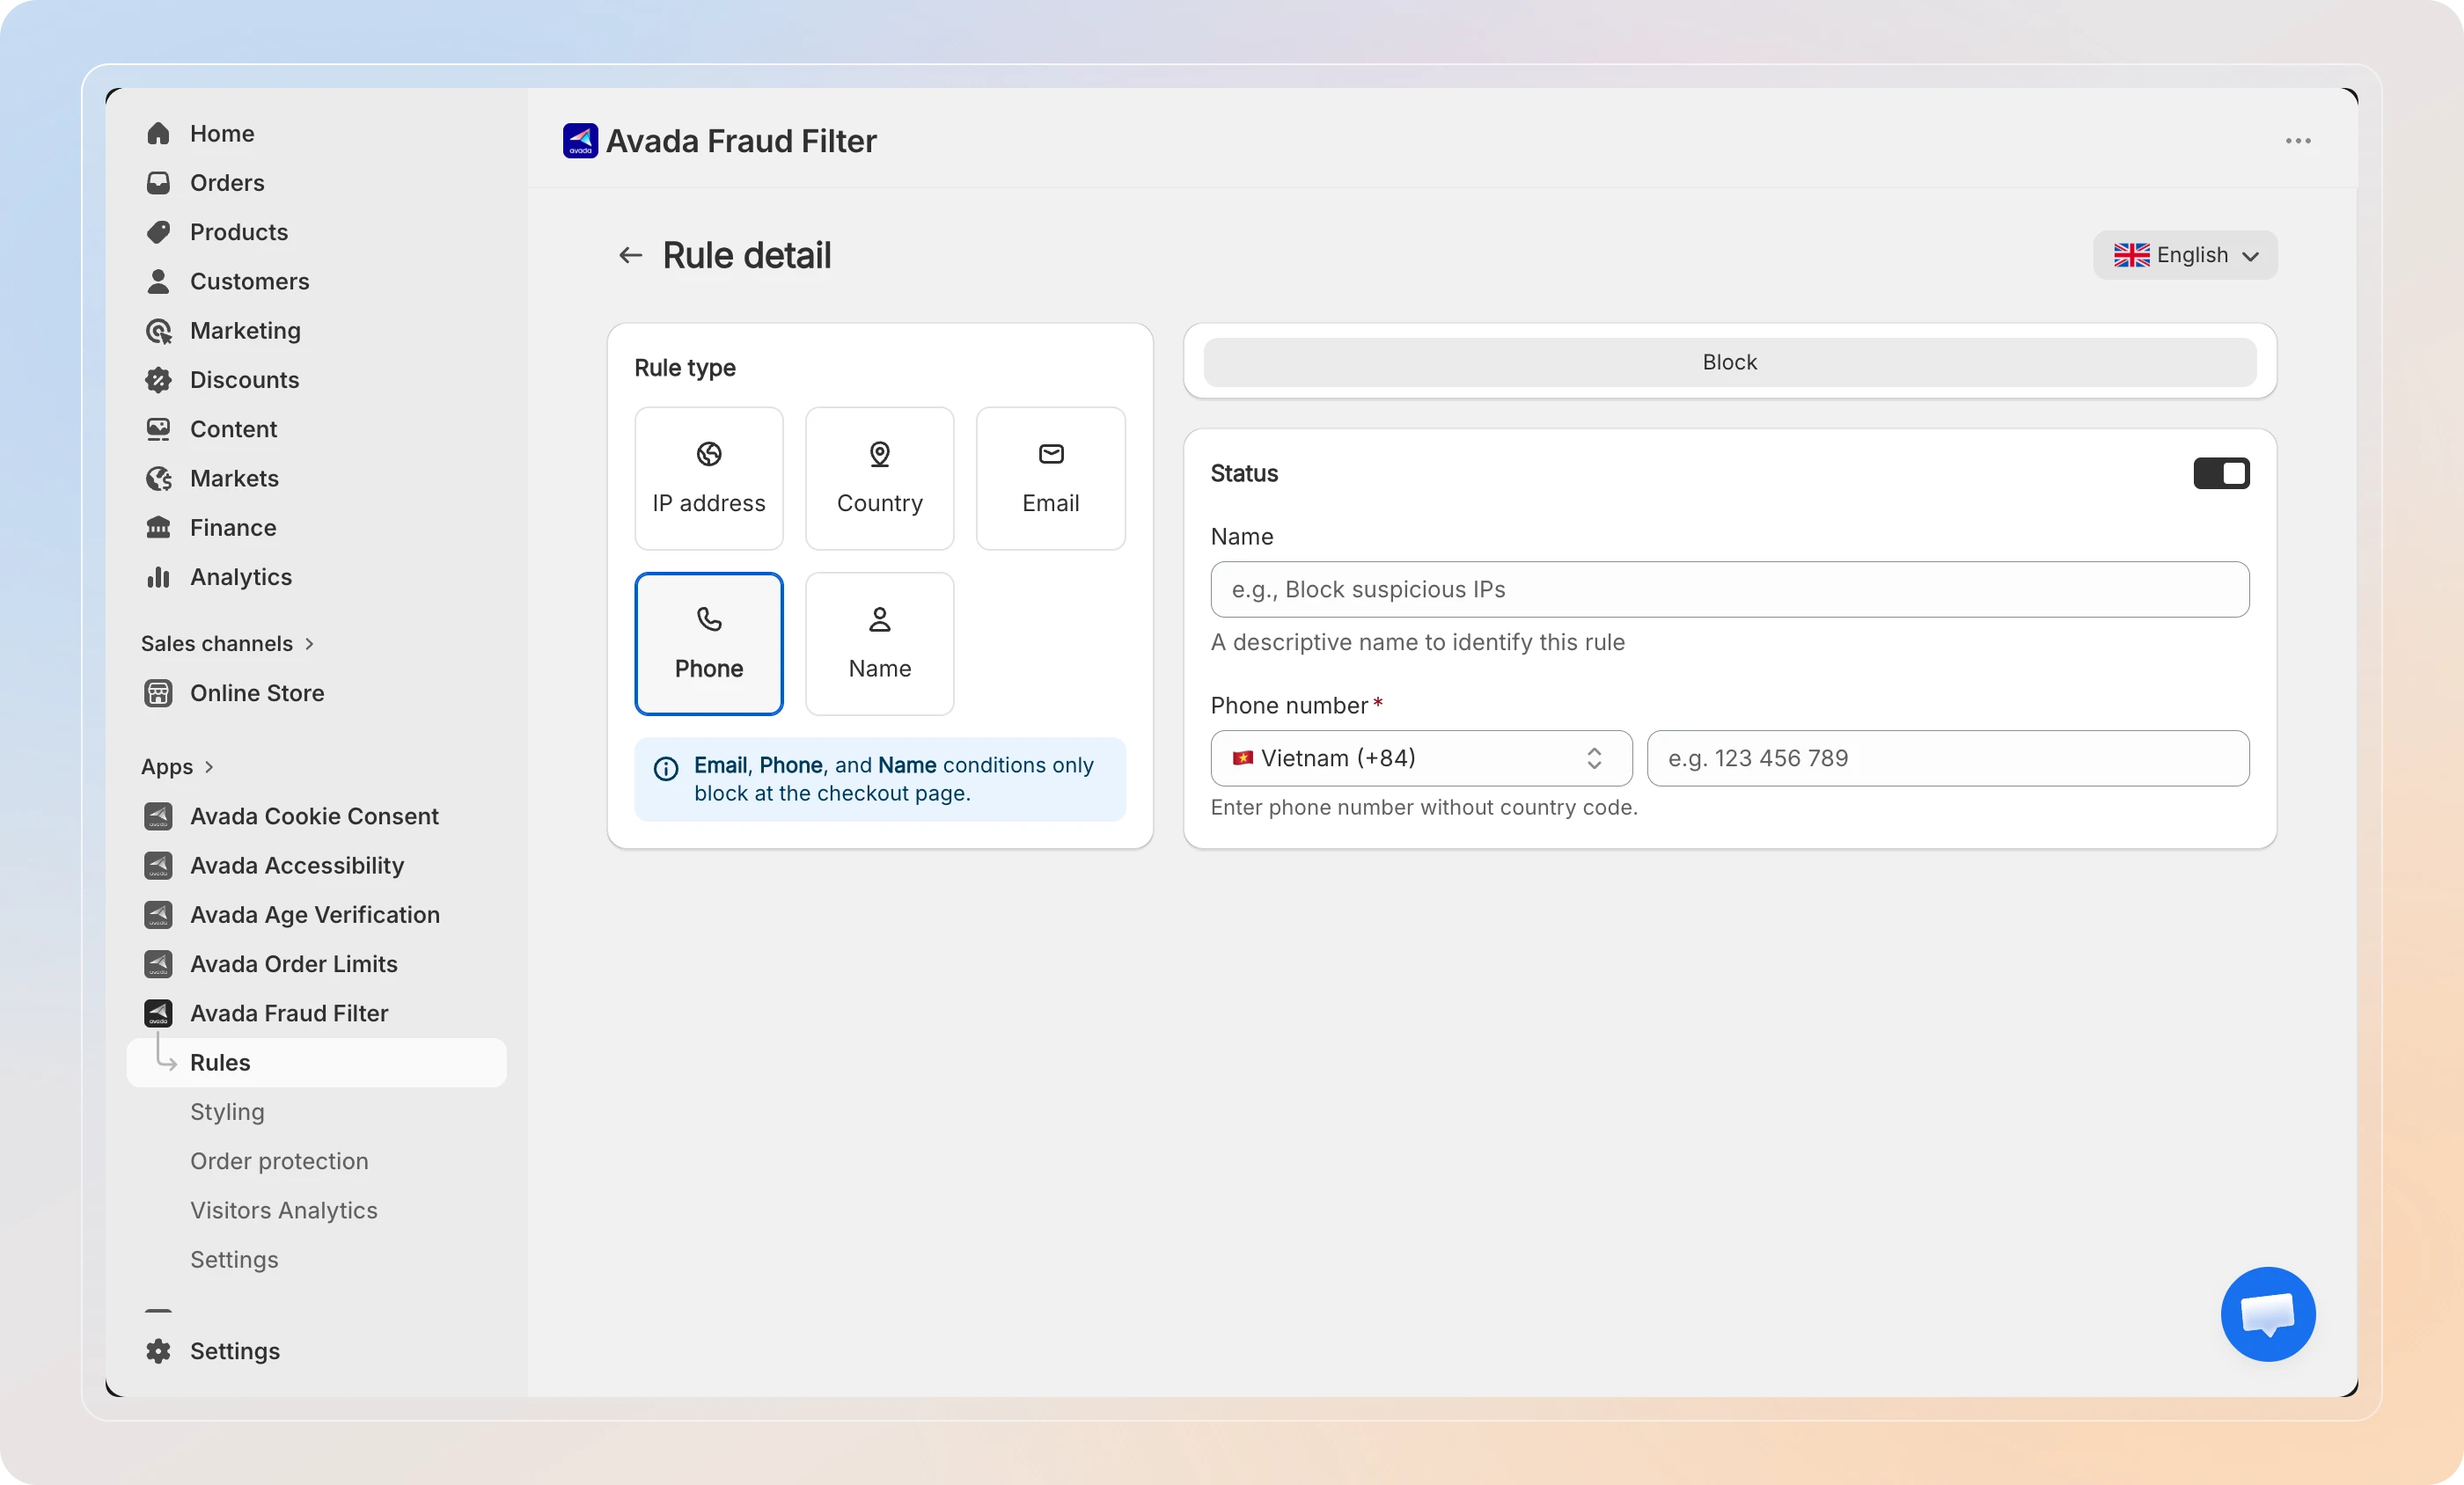The height and width of the screenshot is (1485, 2464).
Task: Toggle the rule Status switch
Action: pyautogui.click(x=2221, y=473)
